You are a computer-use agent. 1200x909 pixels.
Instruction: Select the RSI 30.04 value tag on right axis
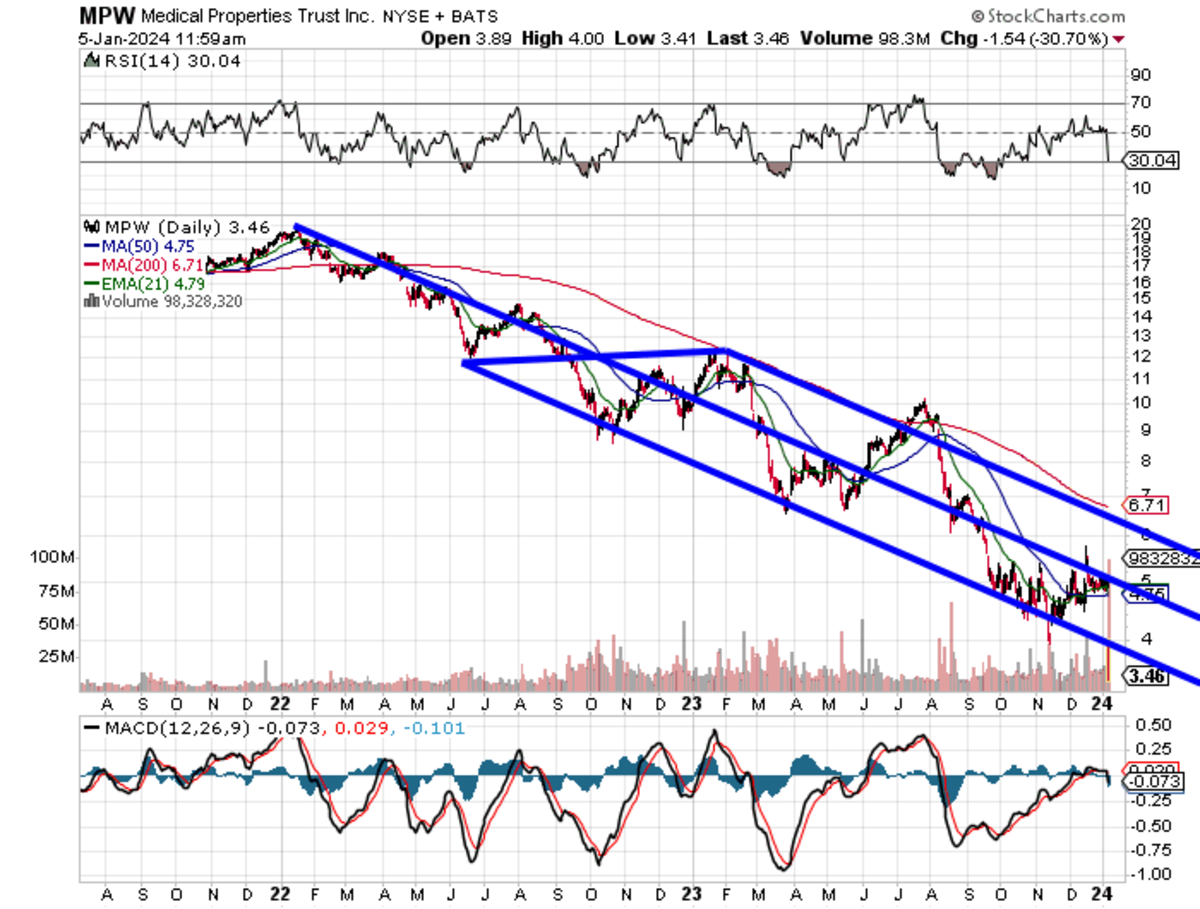point(1152,159)
